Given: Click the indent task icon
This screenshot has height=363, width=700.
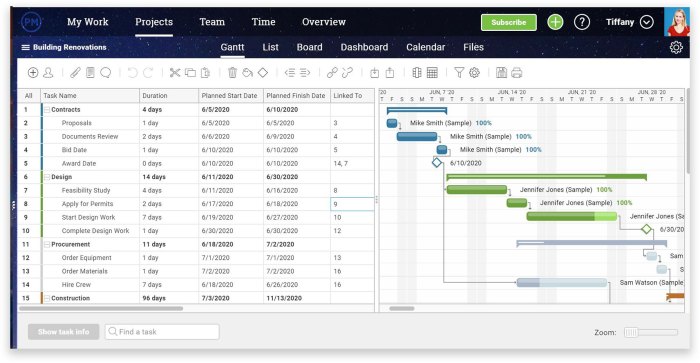Looking at the screenshot, I should point(305,72).
